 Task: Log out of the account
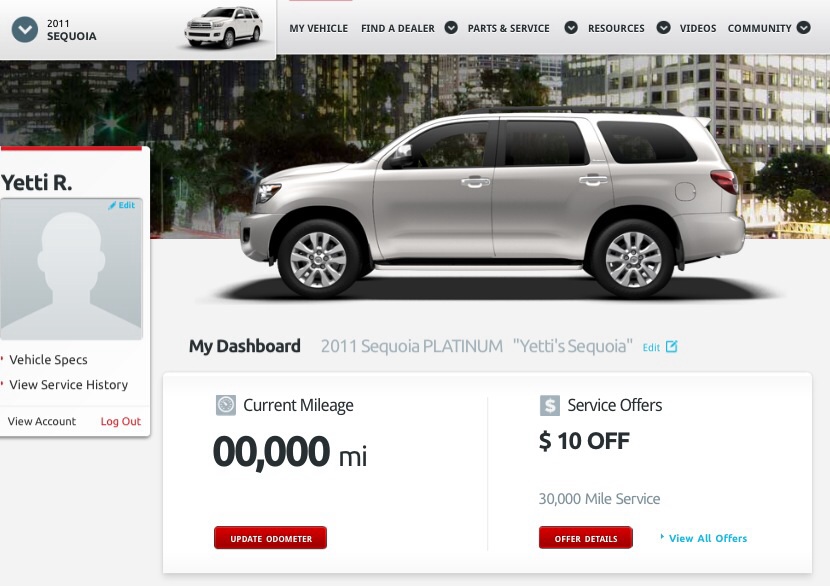click(121, 421)
